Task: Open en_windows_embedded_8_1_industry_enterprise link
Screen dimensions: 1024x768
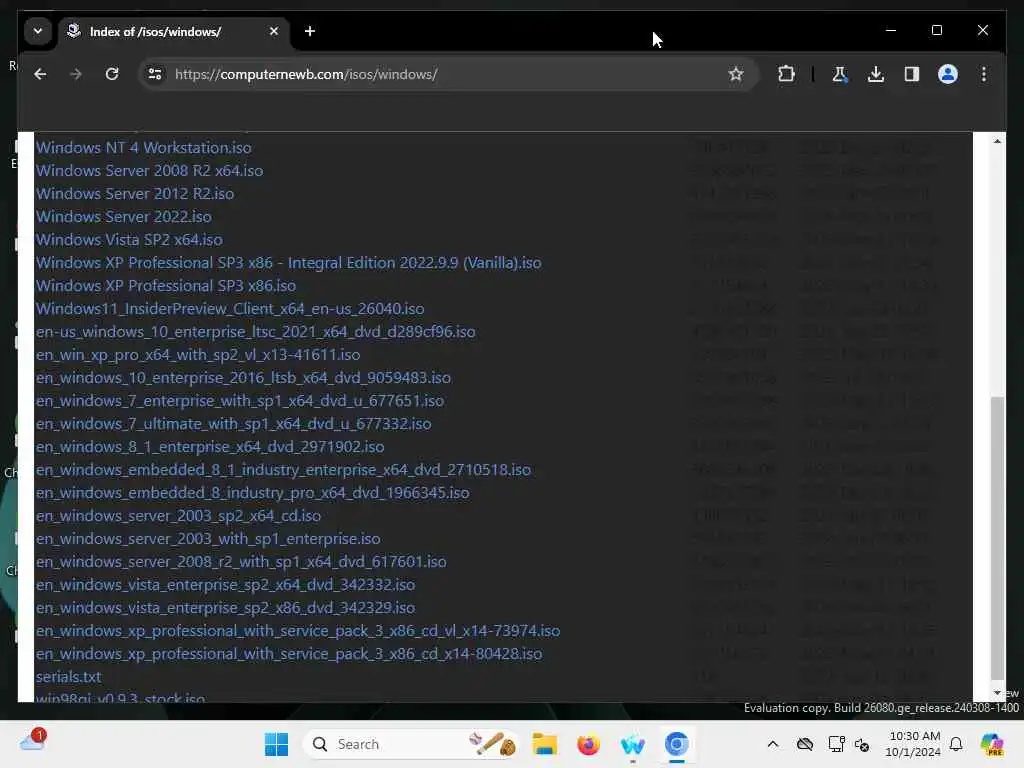Action: [x=283, y=470]
